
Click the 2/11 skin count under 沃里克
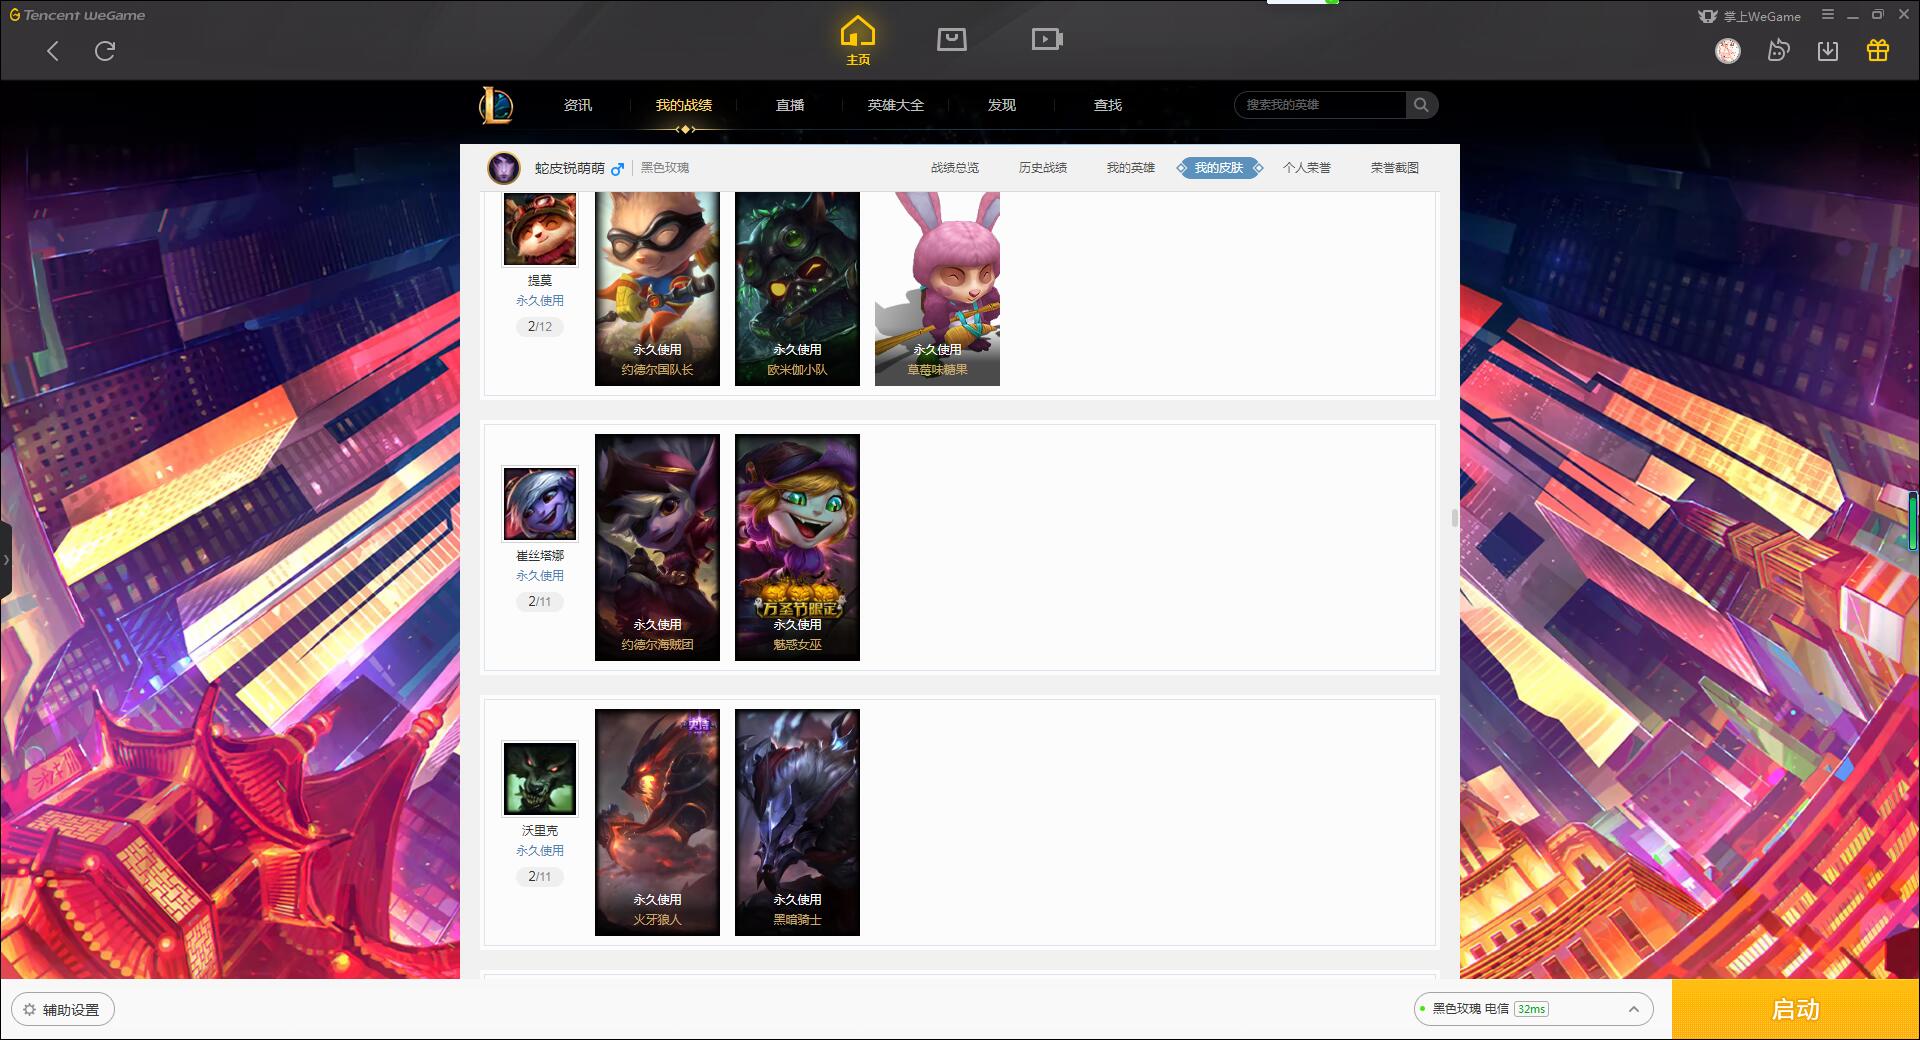540,877
